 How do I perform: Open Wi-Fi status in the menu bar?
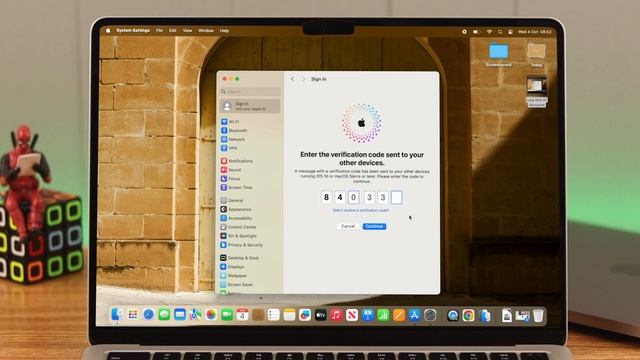(489, 31)
